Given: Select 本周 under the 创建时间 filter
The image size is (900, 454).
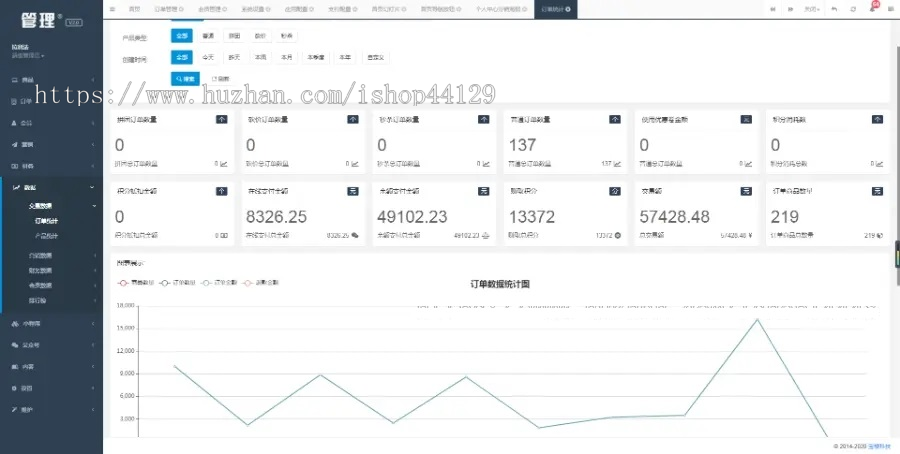Looking at the screenshot, I should [261, 57].
